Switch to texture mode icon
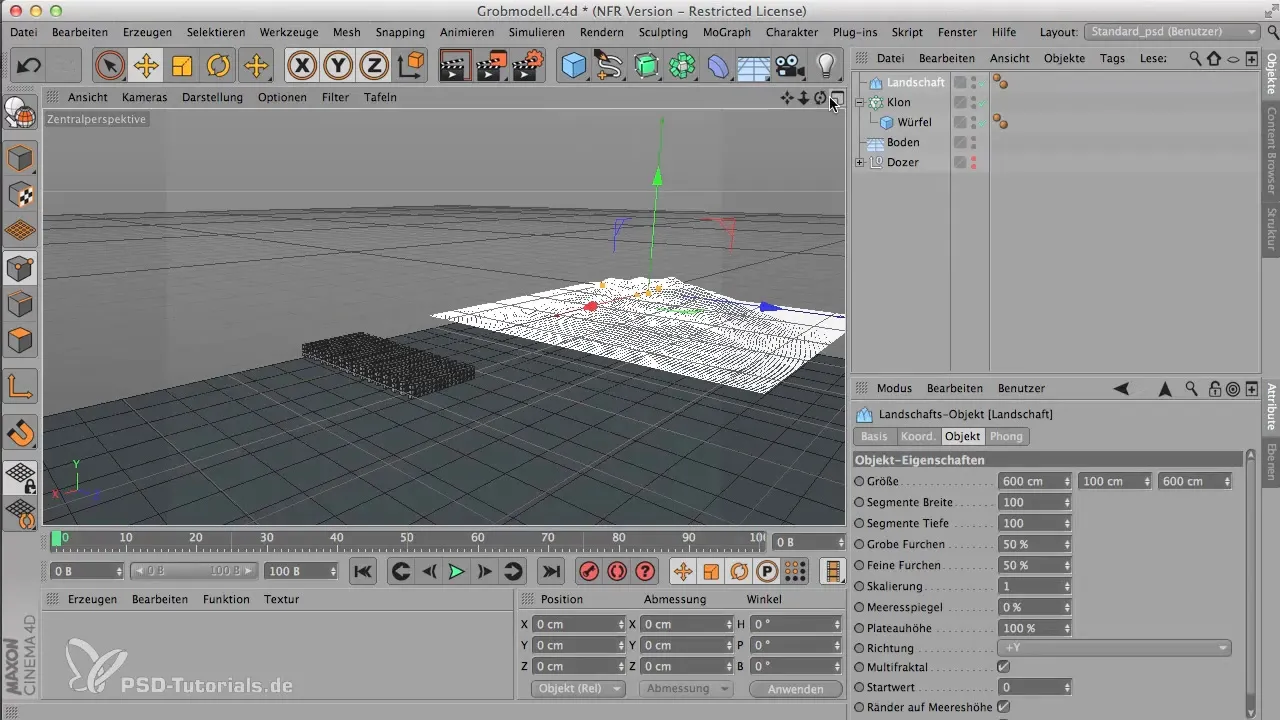This screenshot has width=1280, height=720. [x=20, y=194]
